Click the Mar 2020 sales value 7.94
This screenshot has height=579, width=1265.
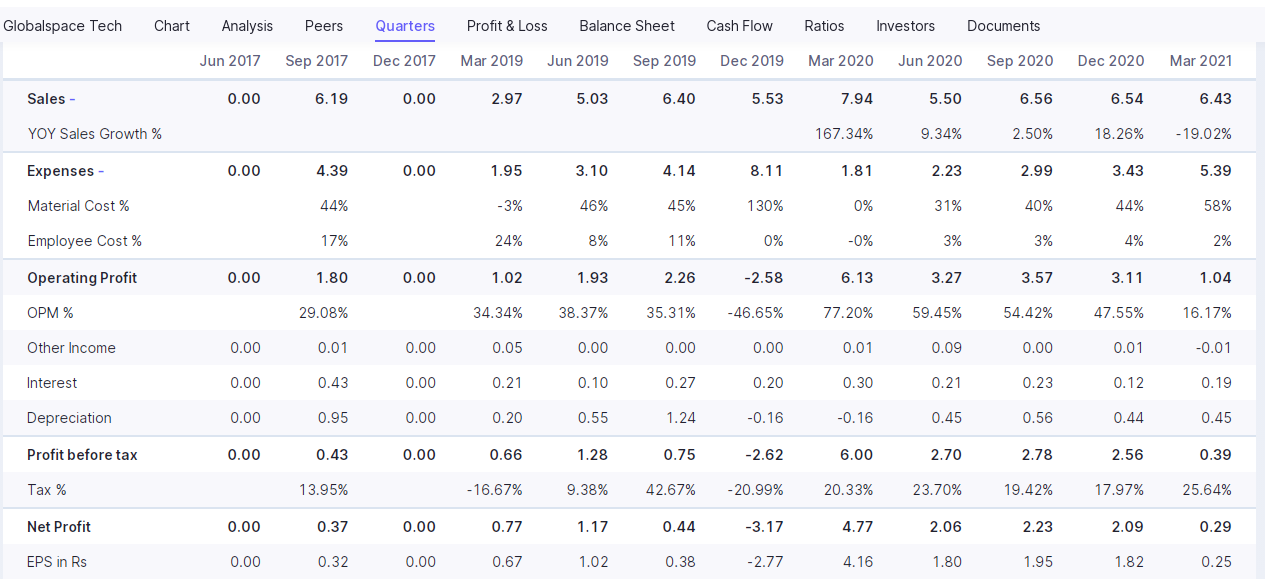[x=856, y=99]
